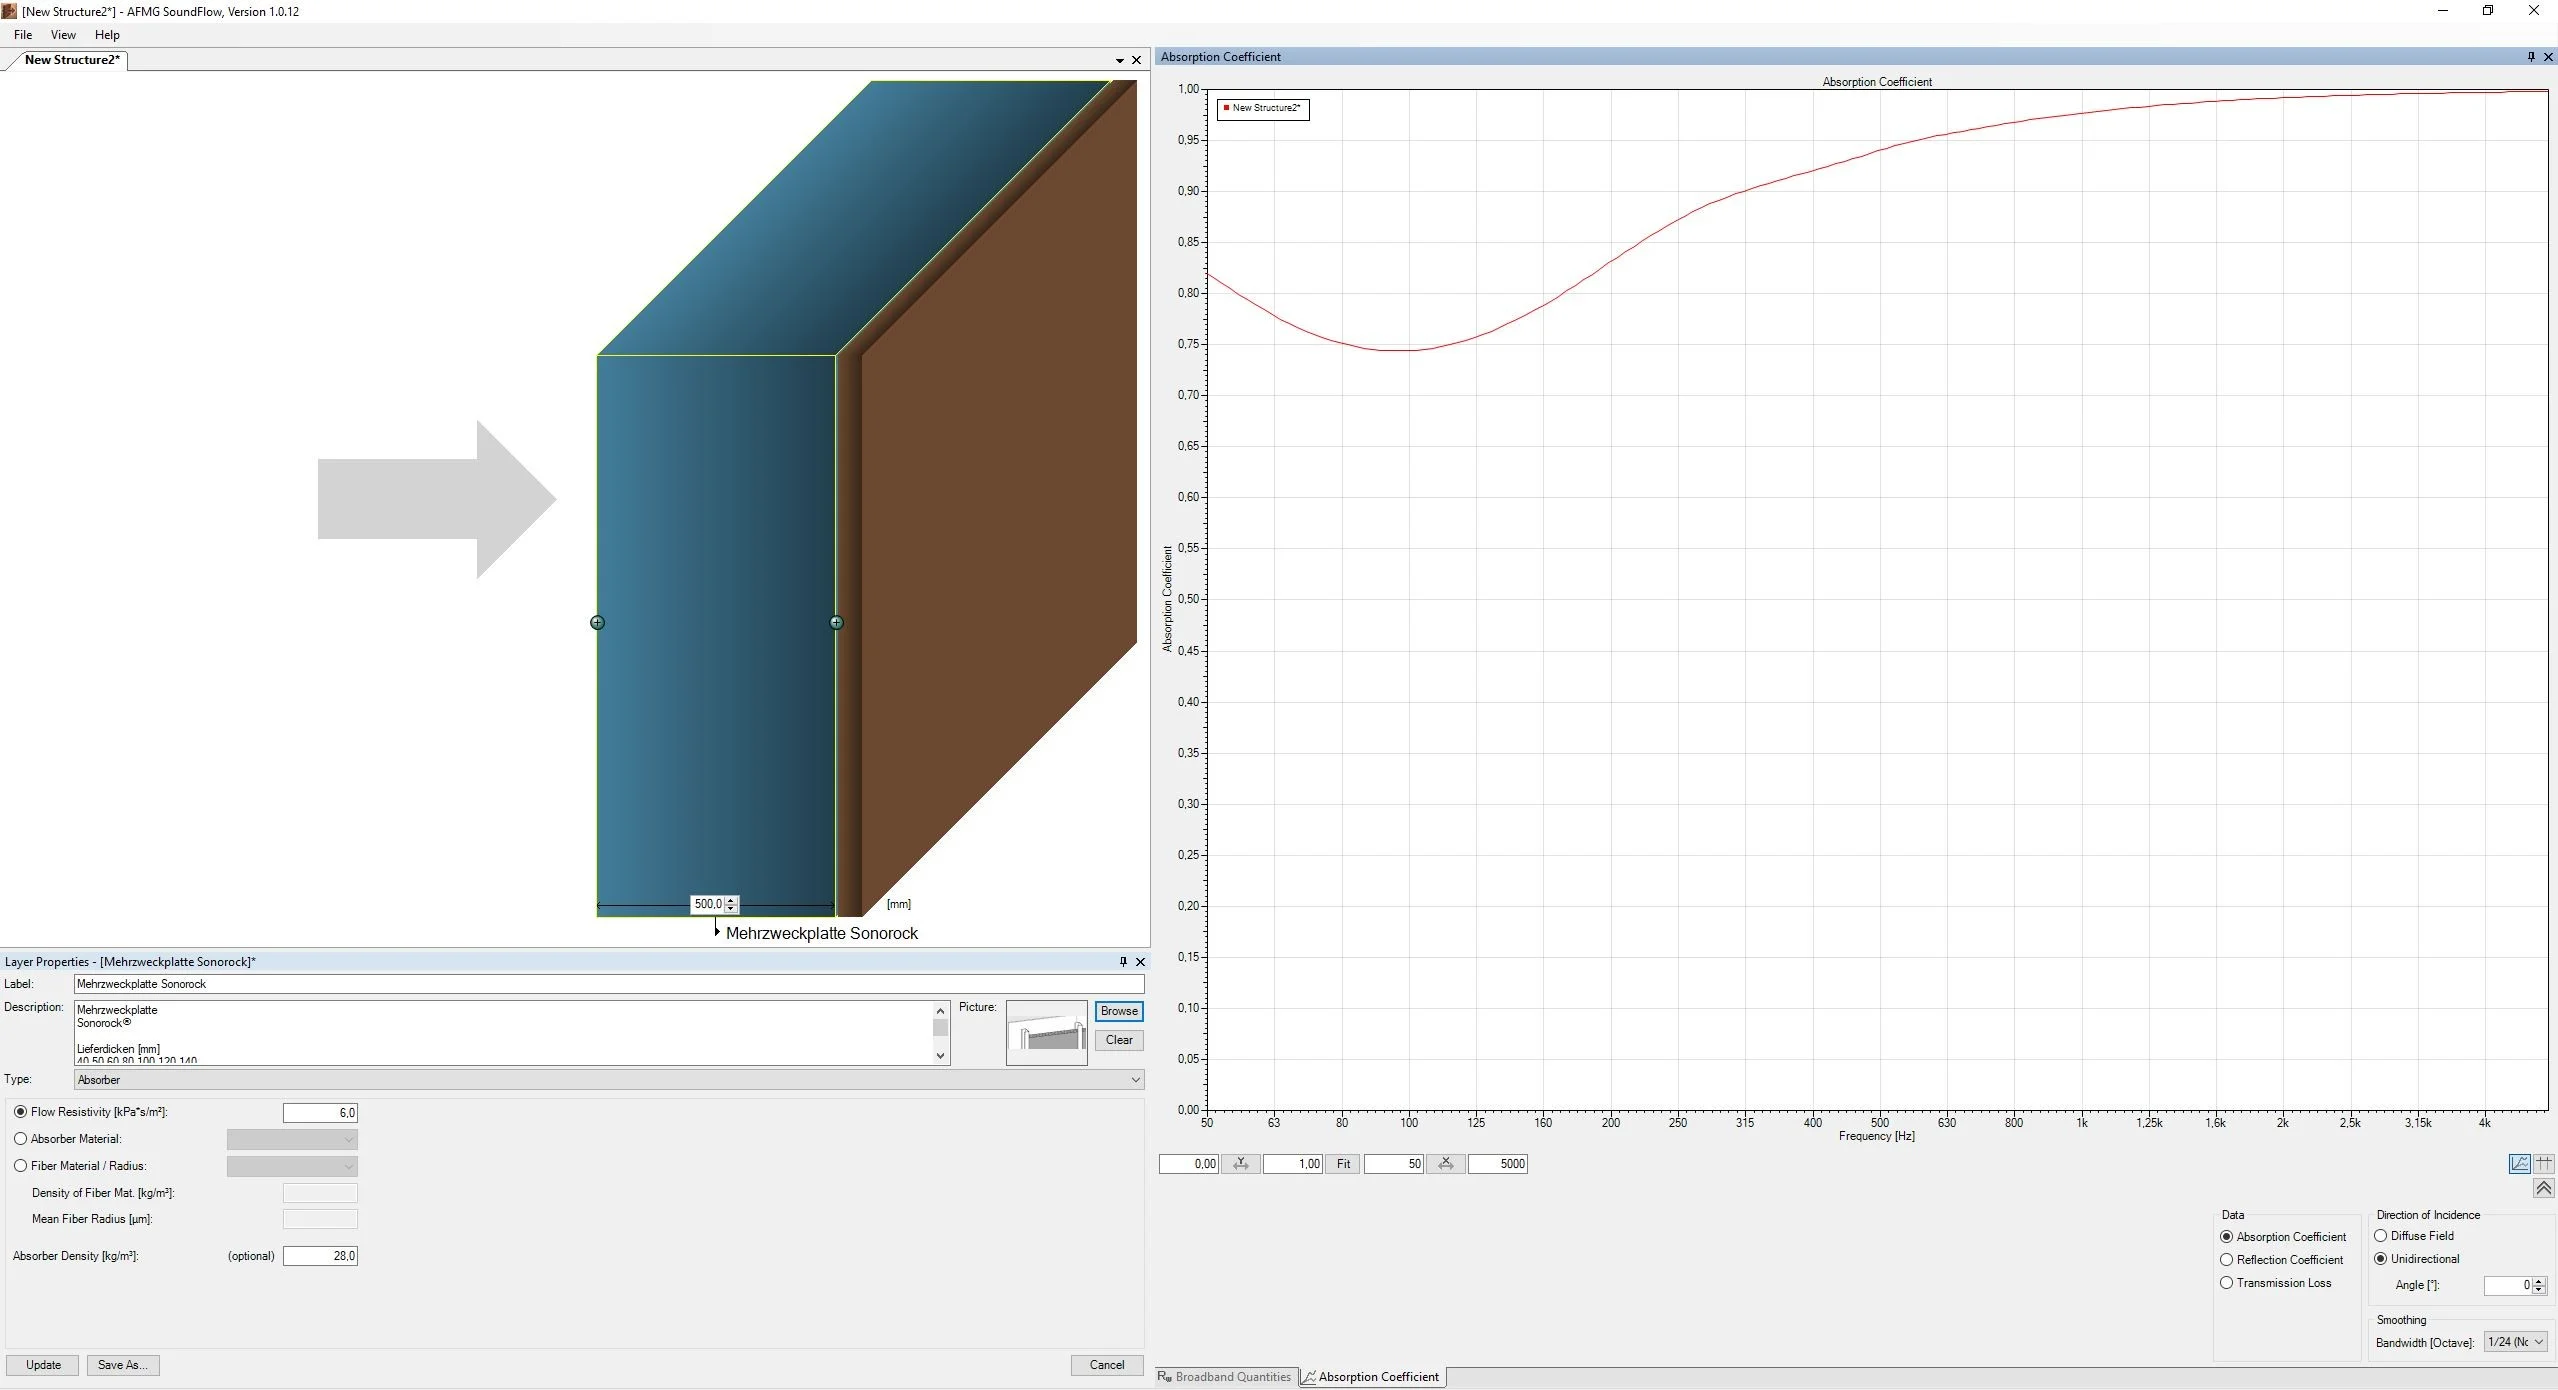Viewport: 2558px width, 1390px height.
Task: Close the Absorption Coefficient panel
Action: 2548,57
